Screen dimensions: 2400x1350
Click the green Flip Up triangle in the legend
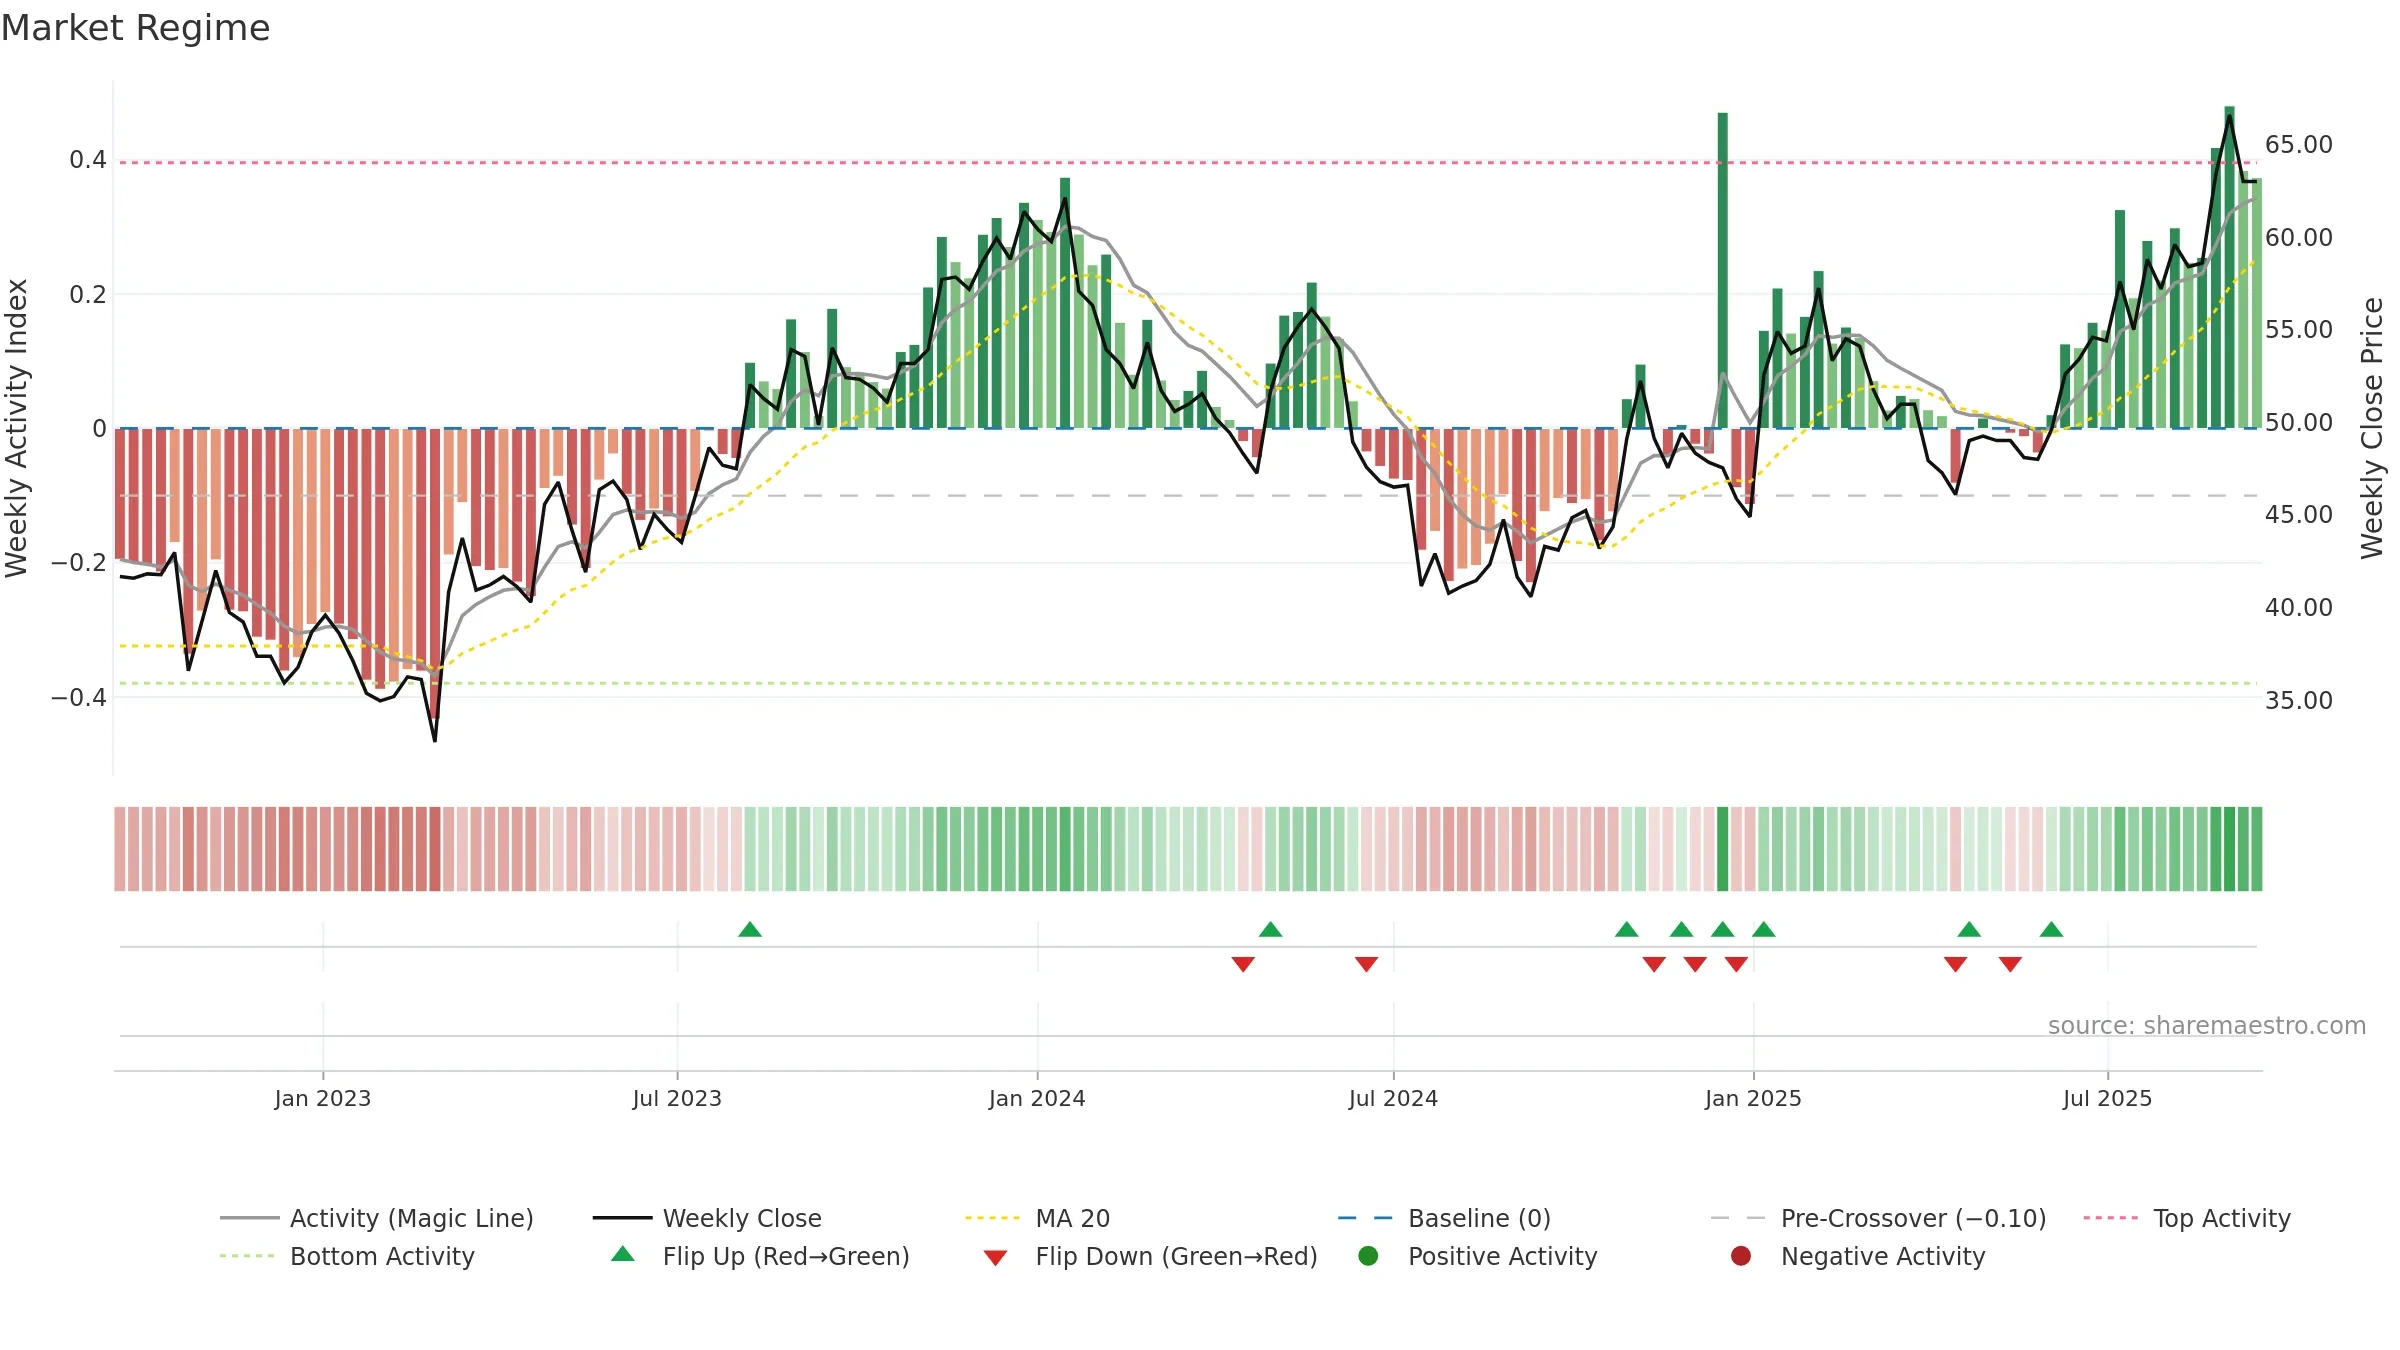(x=623, y=1254)
